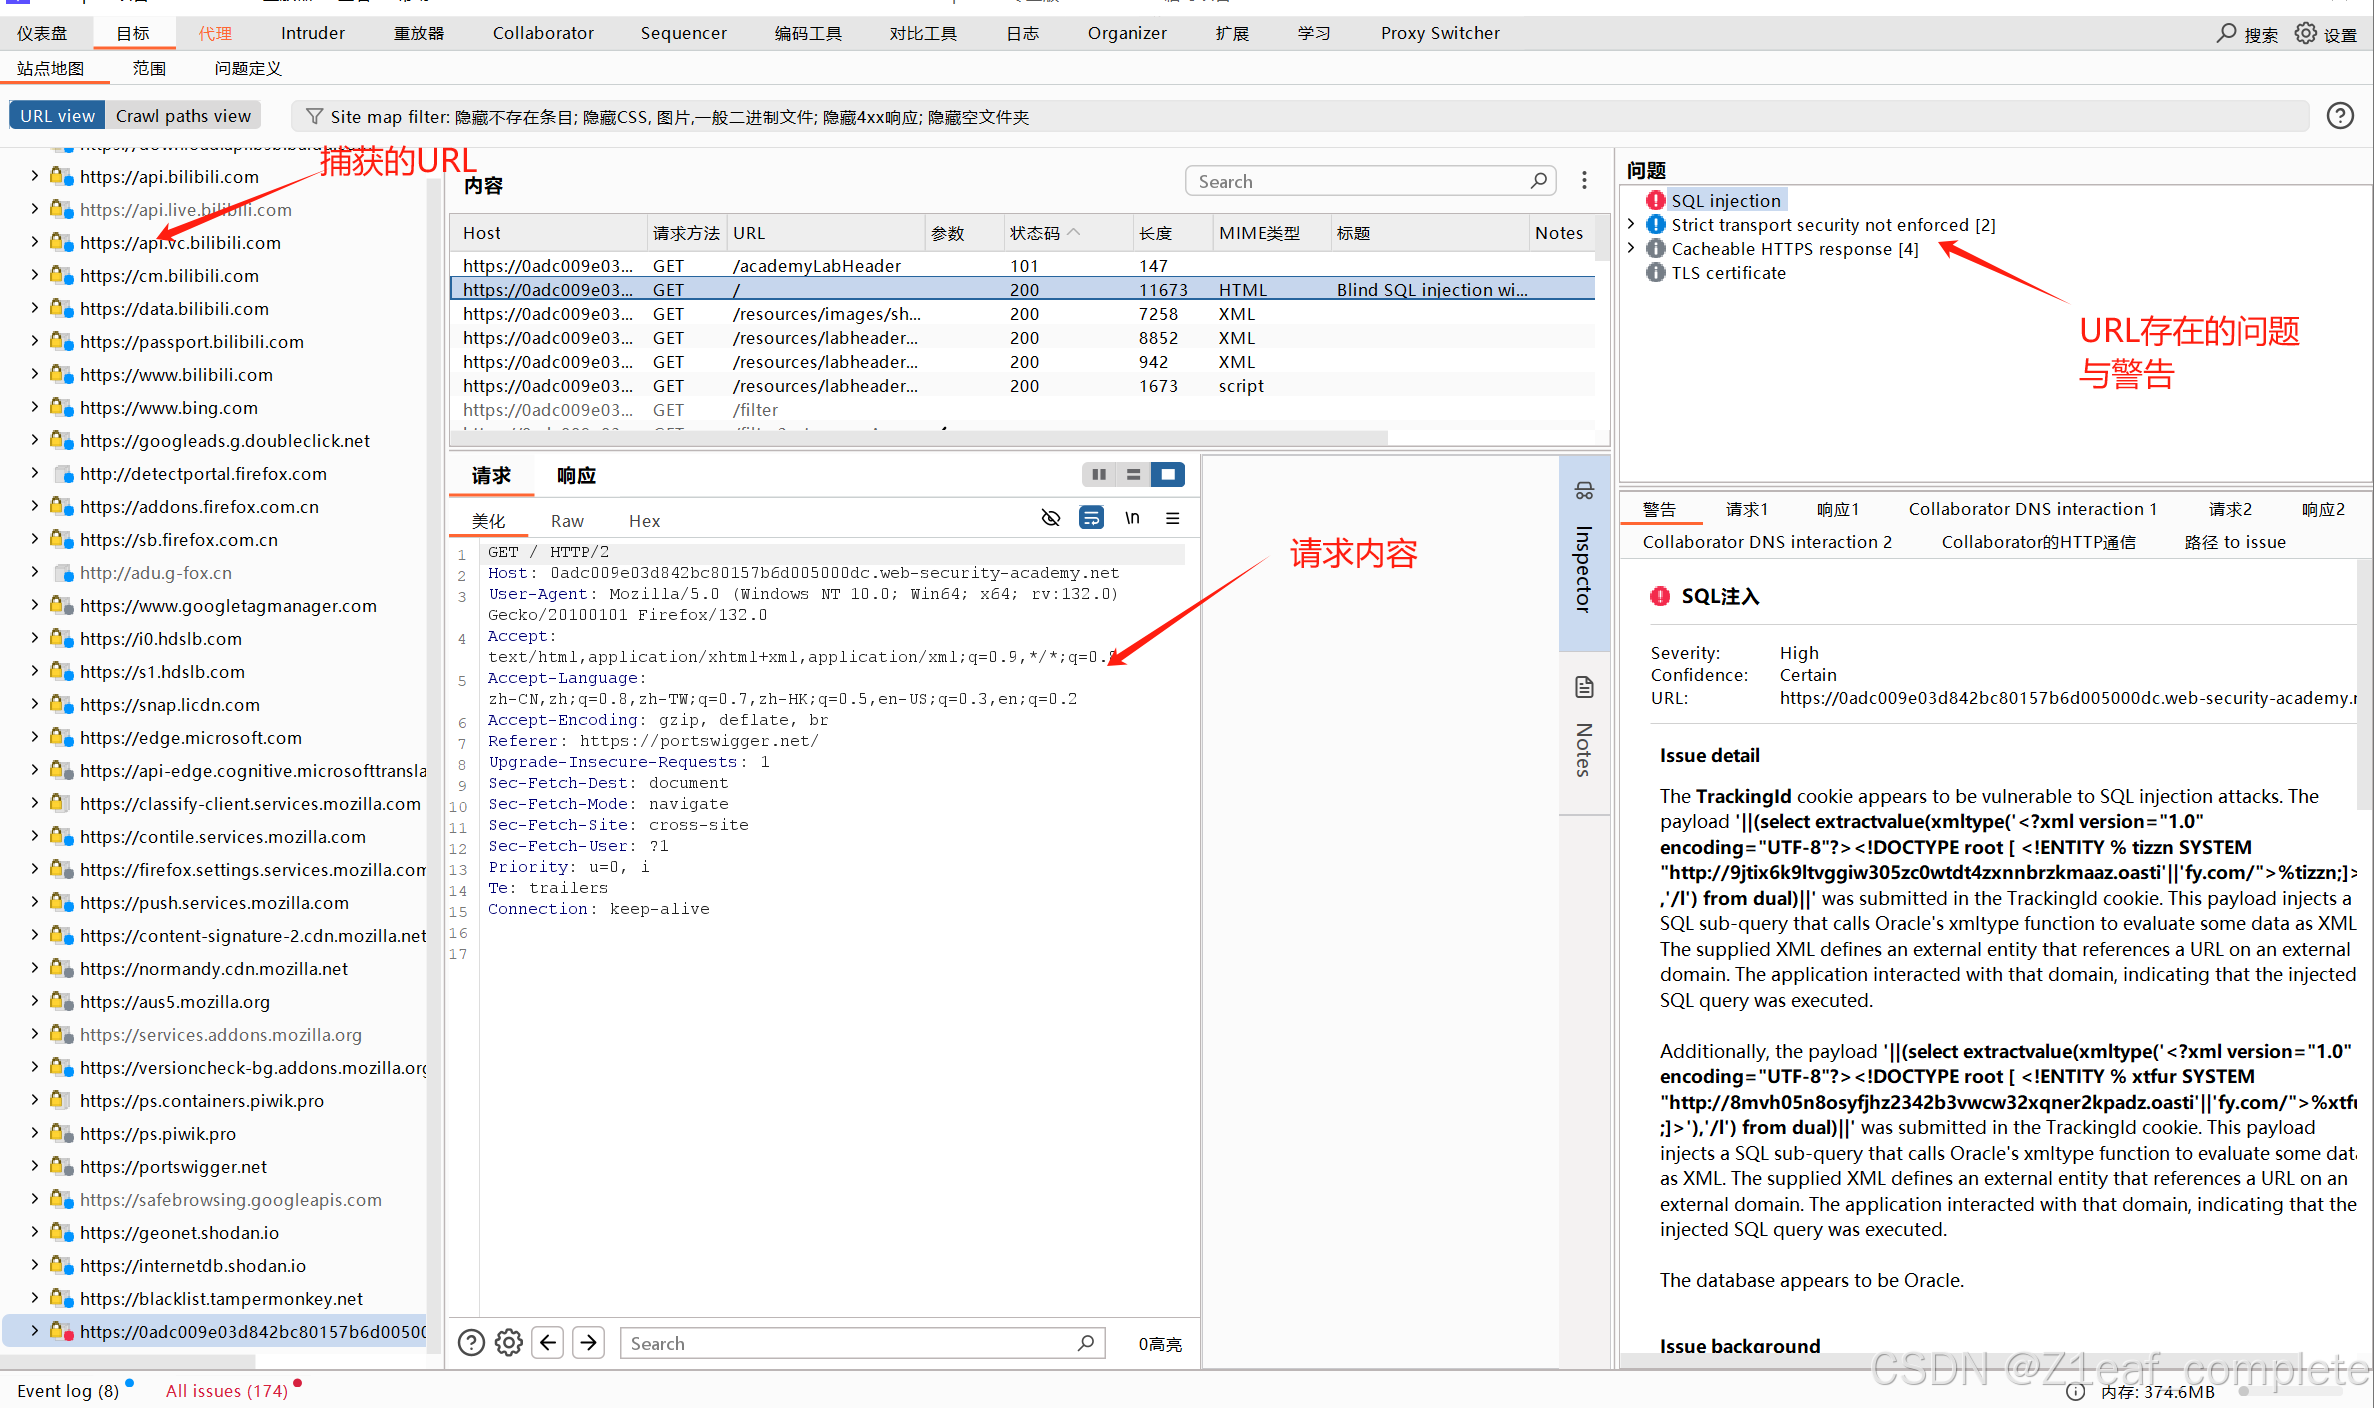Switch to the Sequencer tab
2374x1408 pixels.
point(684,33)
